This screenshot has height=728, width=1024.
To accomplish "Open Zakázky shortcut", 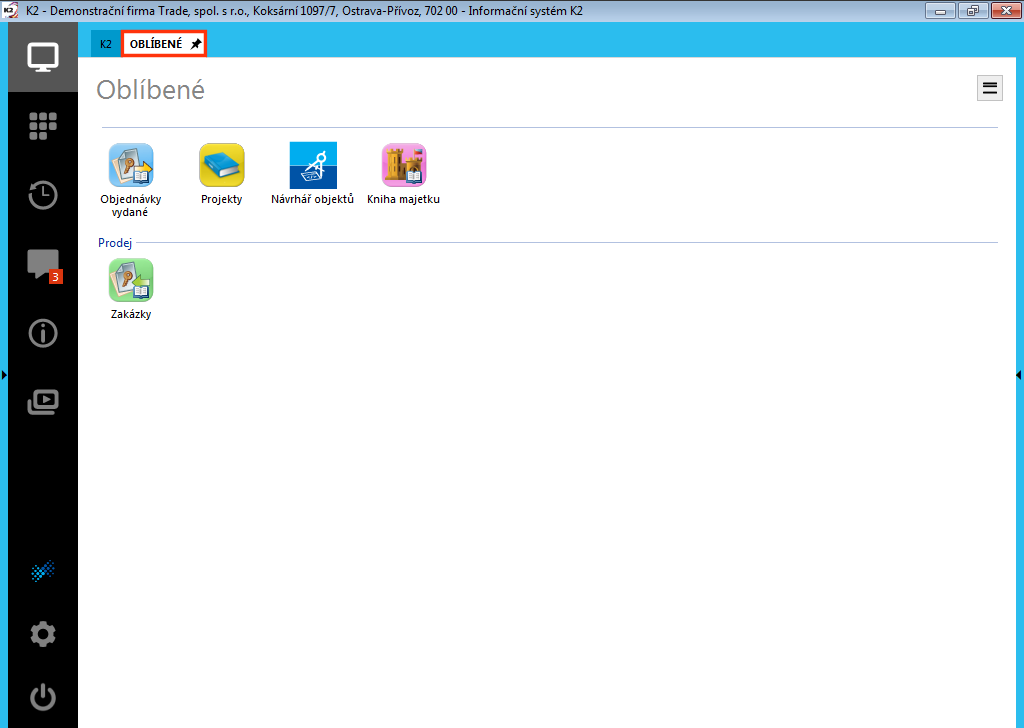I will point(131,289).
